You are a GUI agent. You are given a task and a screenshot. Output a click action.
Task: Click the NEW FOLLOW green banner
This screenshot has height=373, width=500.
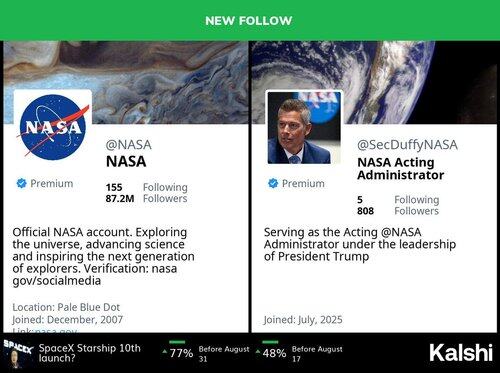(249, 20)
